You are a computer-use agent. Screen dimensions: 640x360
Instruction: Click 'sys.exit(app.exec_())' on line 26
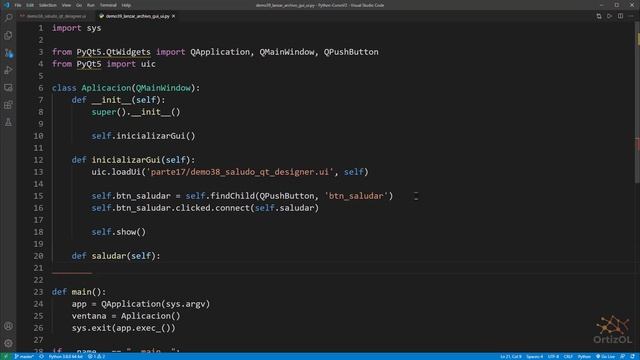123,328
